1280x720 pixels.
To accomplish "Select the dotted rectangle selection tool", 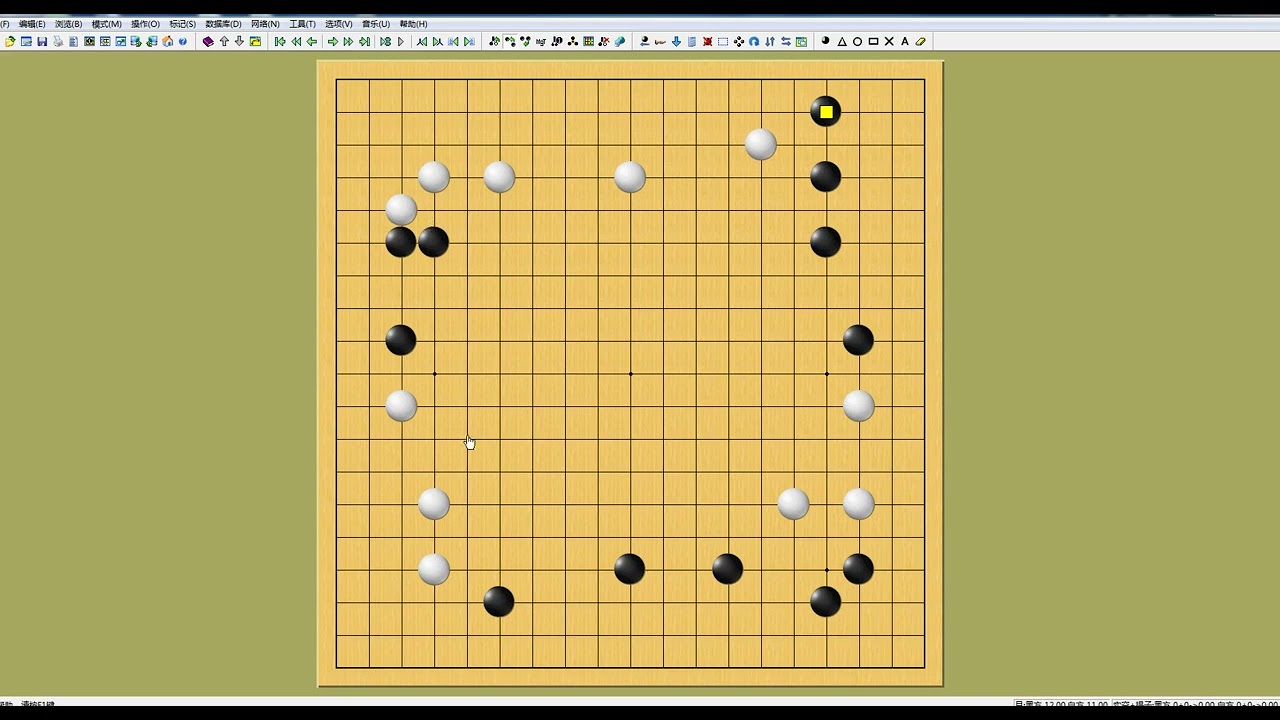I will point(723,42).
